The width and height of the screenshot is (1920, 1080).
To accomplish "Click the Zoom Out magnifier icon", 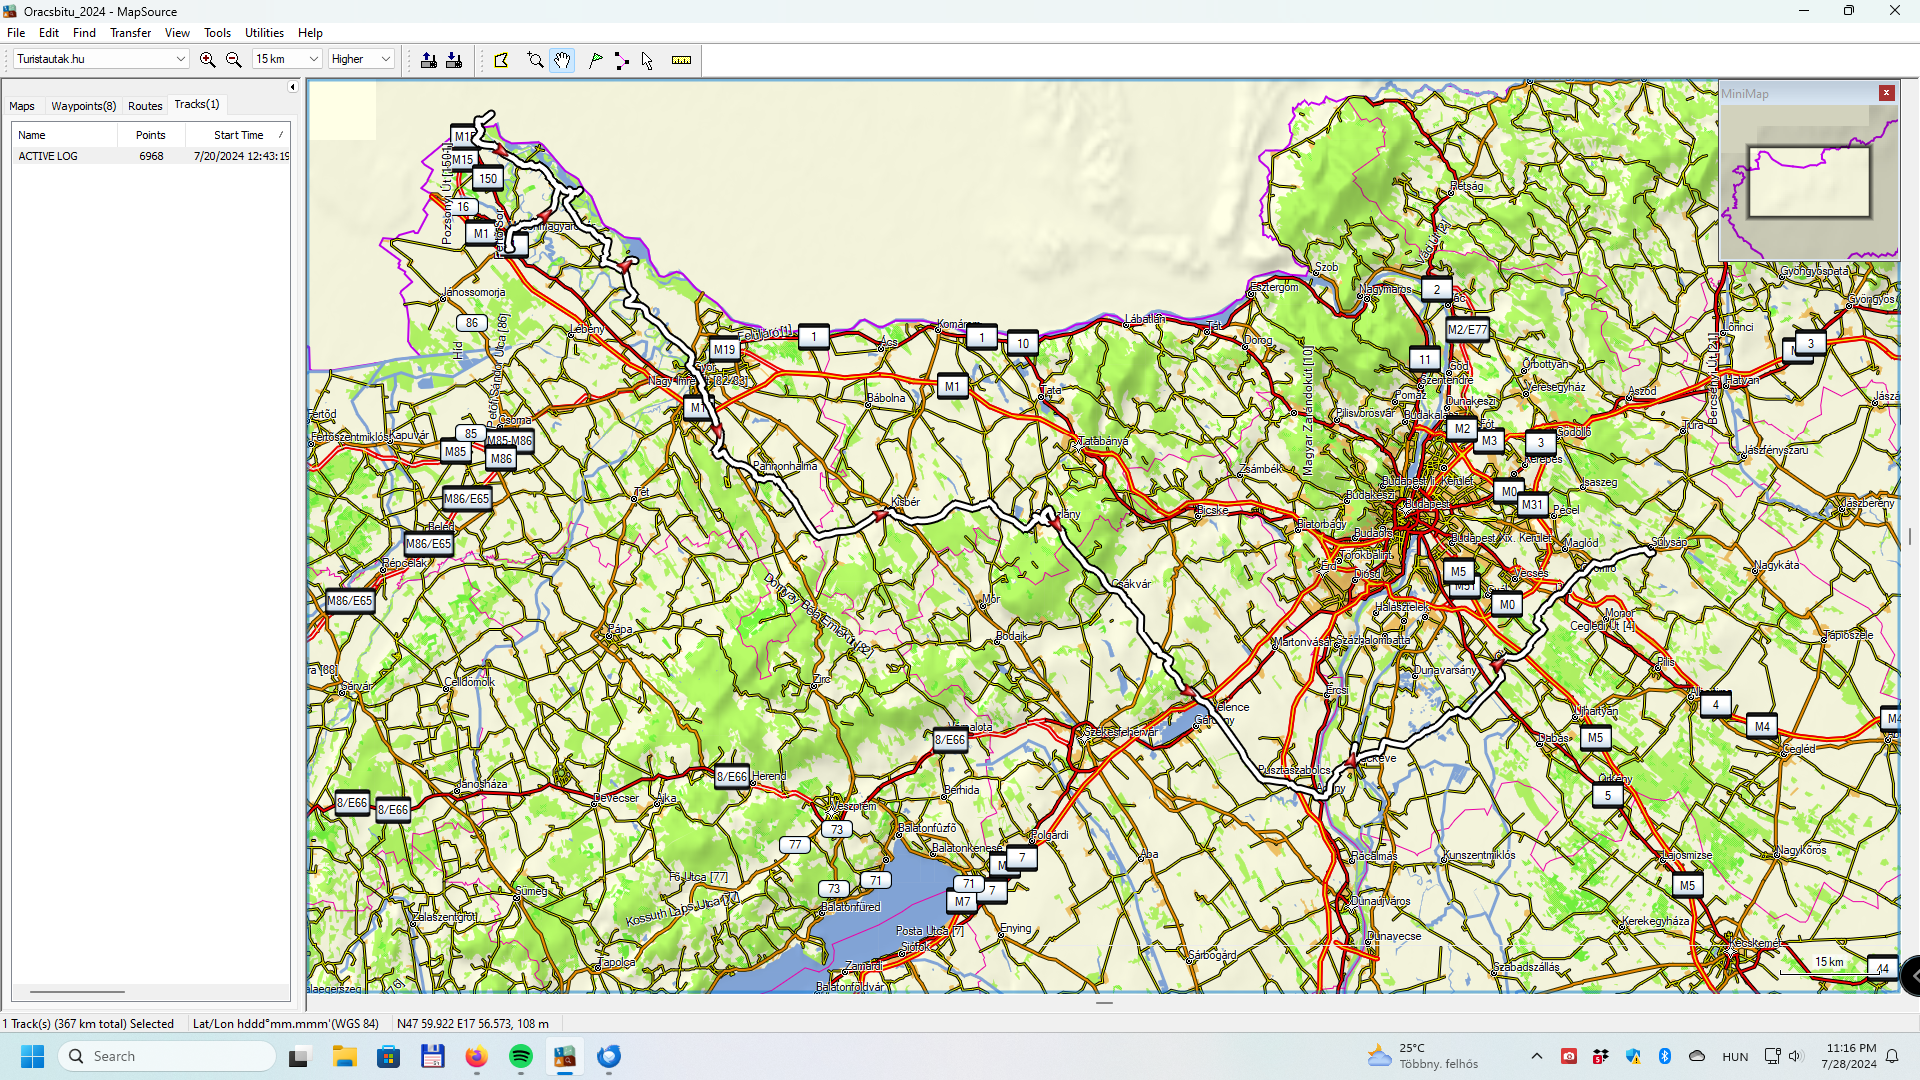I will [x=234, y=60].
